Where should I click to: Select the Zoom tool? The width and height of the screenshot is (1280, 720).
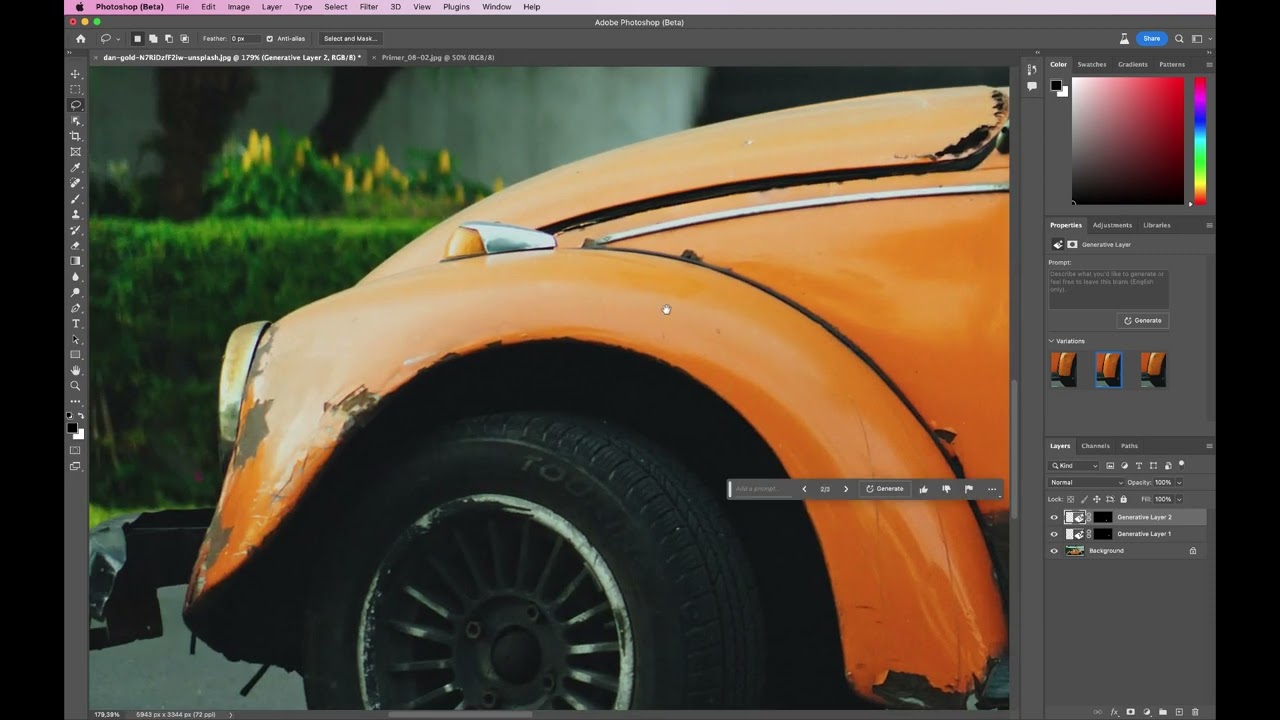[x=75, y=386]
